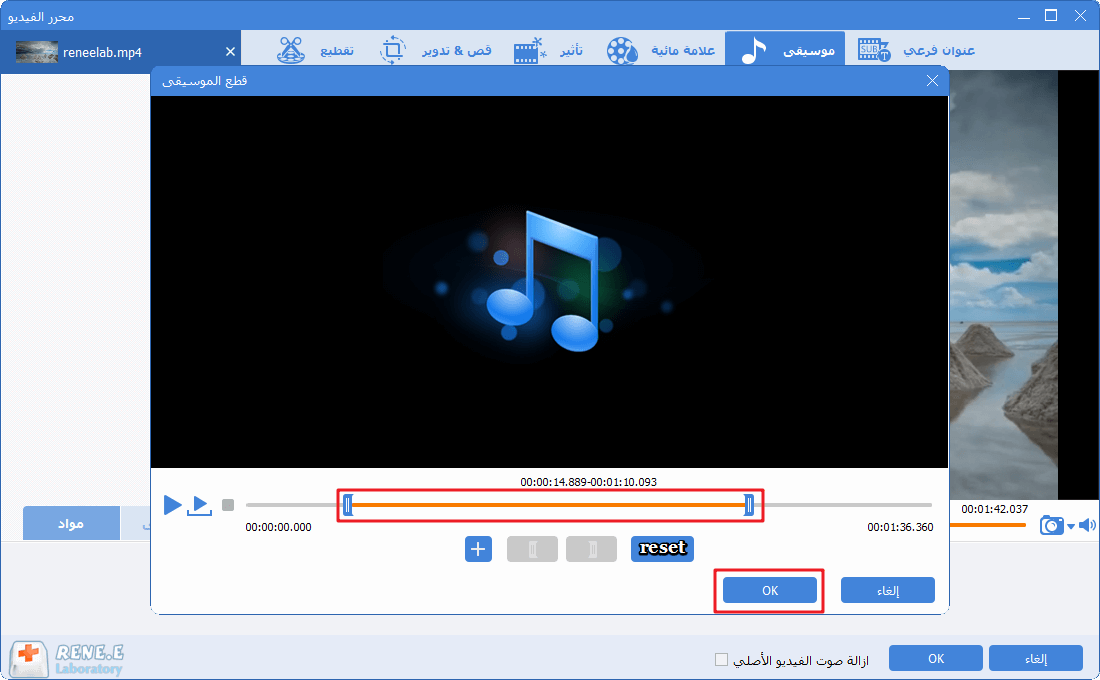Expand the snapshot options dropdown arrow
This screenshot has height=680, width=1100.
tap(1071, 526)
